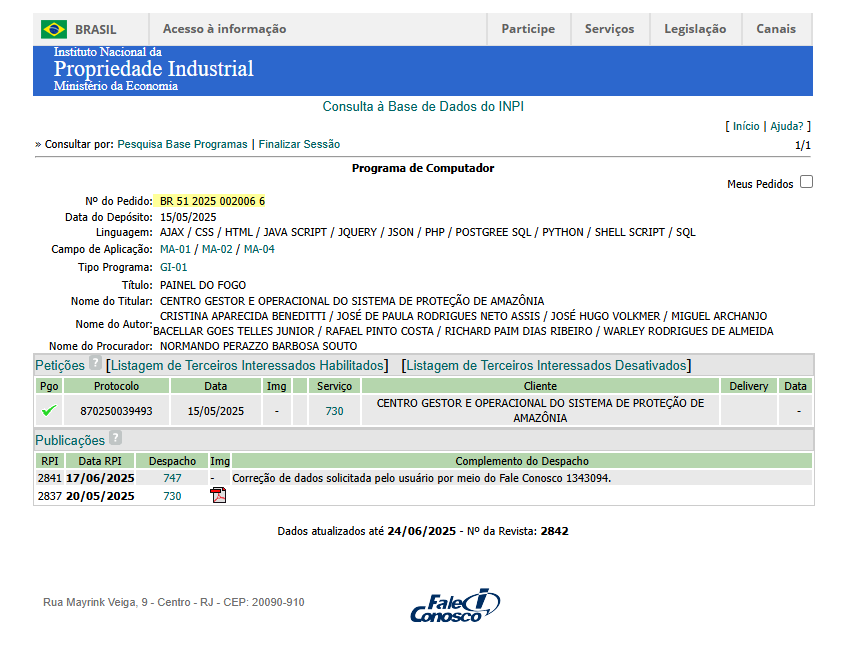Click the MA-01 application field link

coord(175,249)
